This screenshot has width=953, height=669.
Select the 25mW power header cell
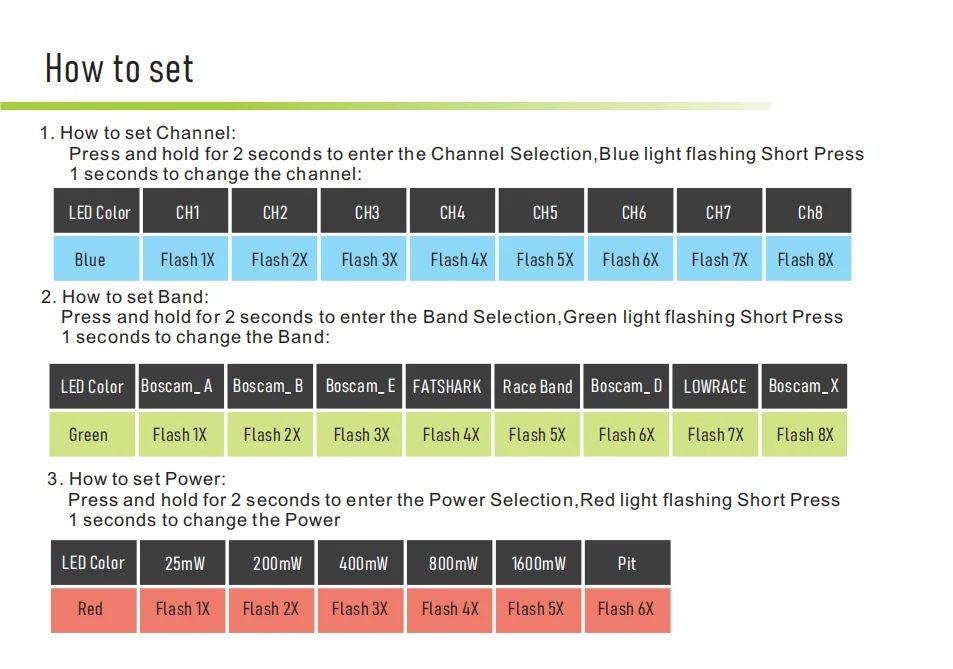pyautogui.click(x=182, y=562)
